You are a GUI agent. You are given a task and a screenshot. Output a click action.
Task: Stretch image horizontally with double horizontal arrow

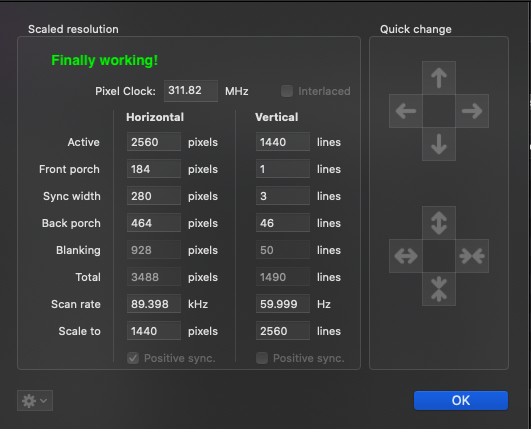[x=406, y=256]
